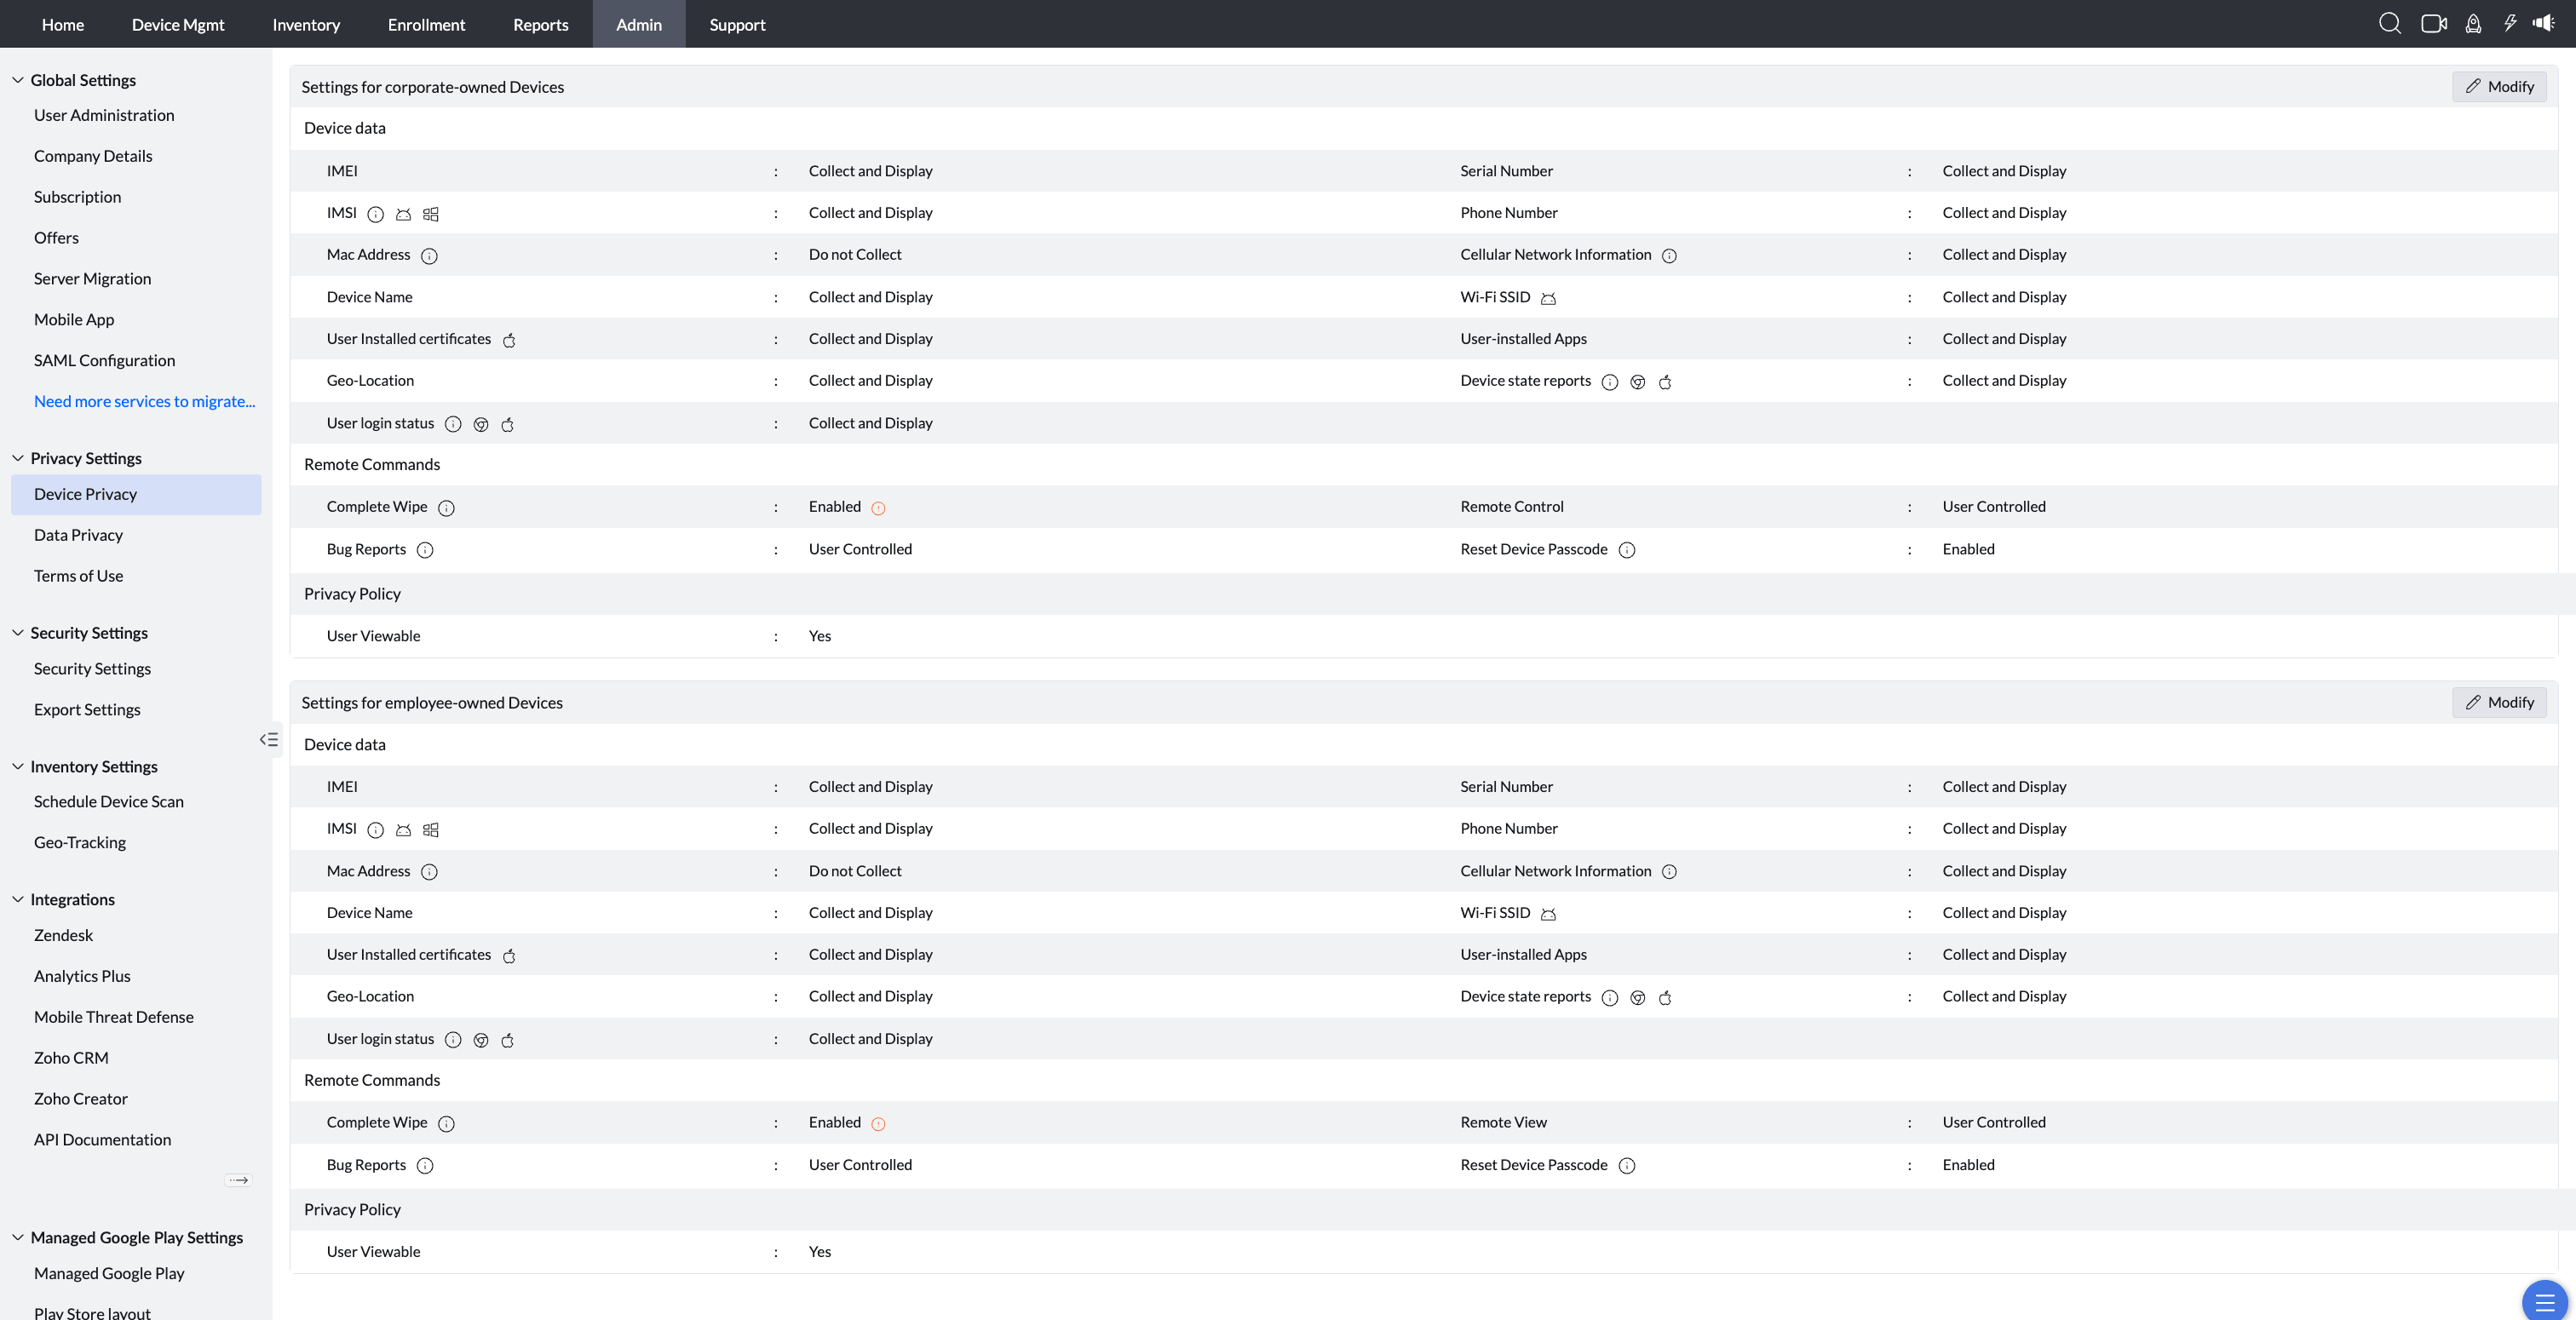Screen dimensions: 2576x1320
Task: Info icon beside employee-owned Mac Address
Action: [429, 872]
